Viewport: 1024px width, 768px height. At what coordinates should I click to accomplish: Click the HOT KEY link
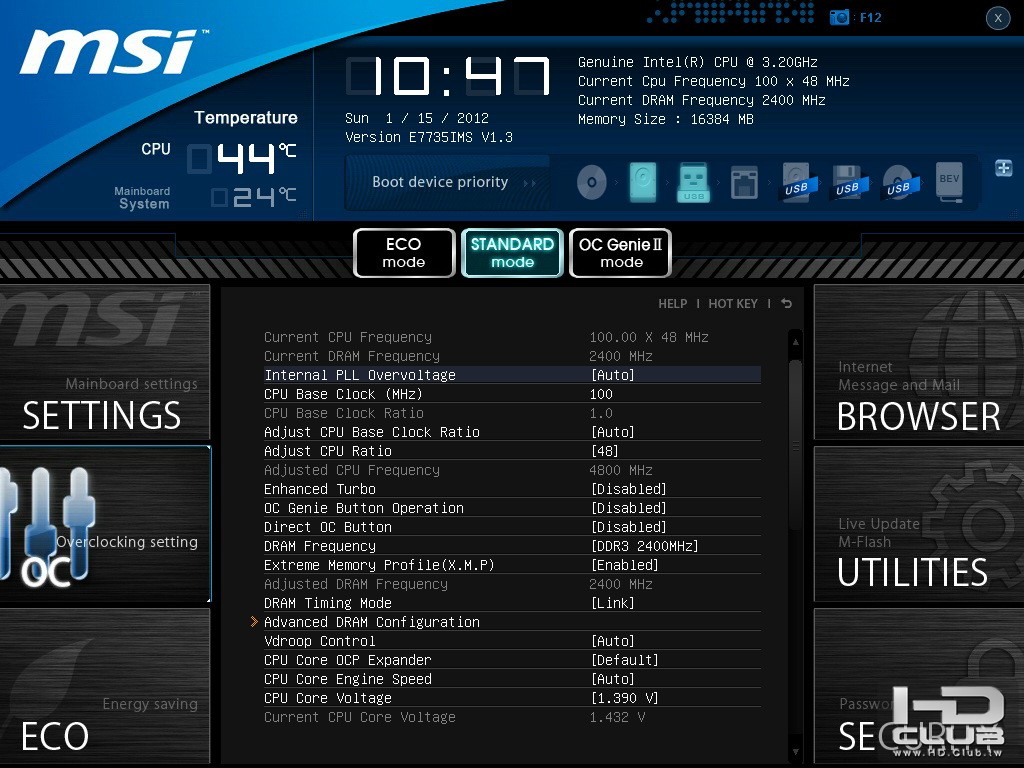(733, 304)
